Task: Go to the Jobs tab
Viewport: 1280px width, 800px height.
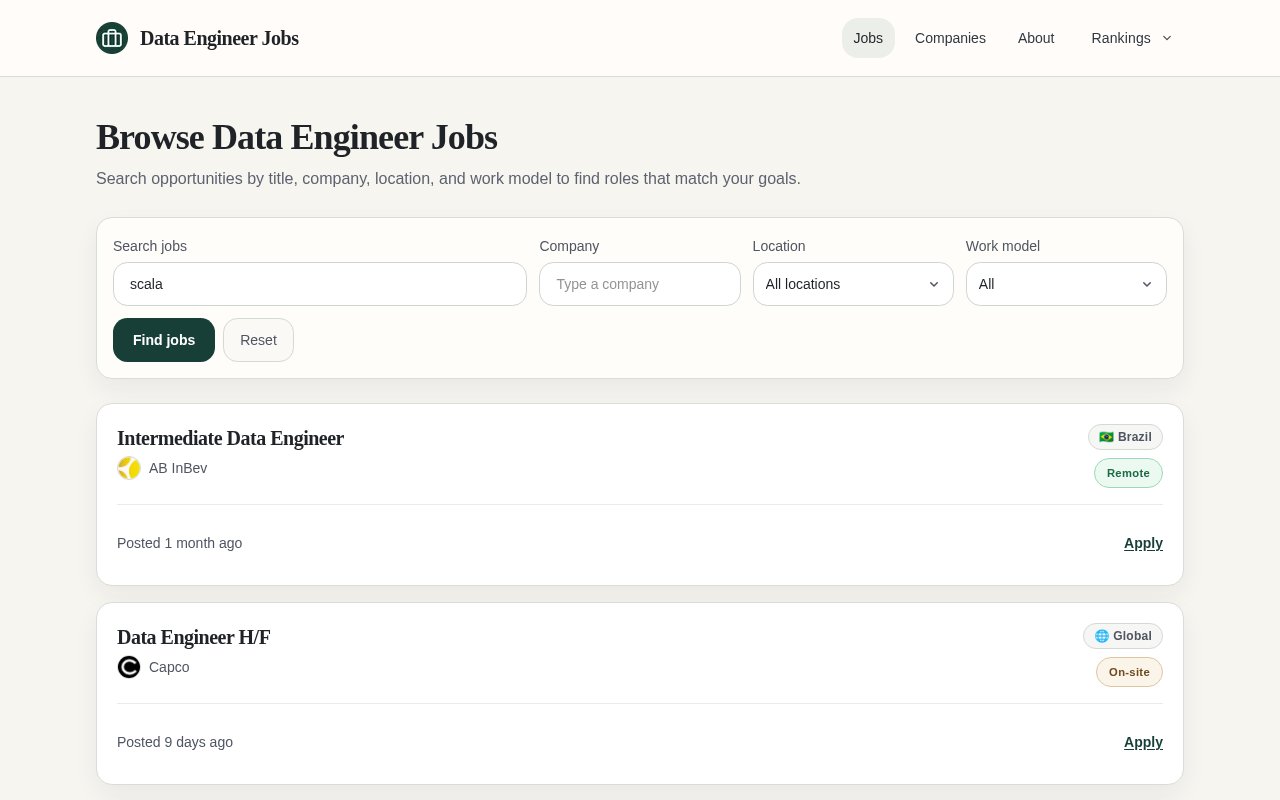Action: point(868,38)
